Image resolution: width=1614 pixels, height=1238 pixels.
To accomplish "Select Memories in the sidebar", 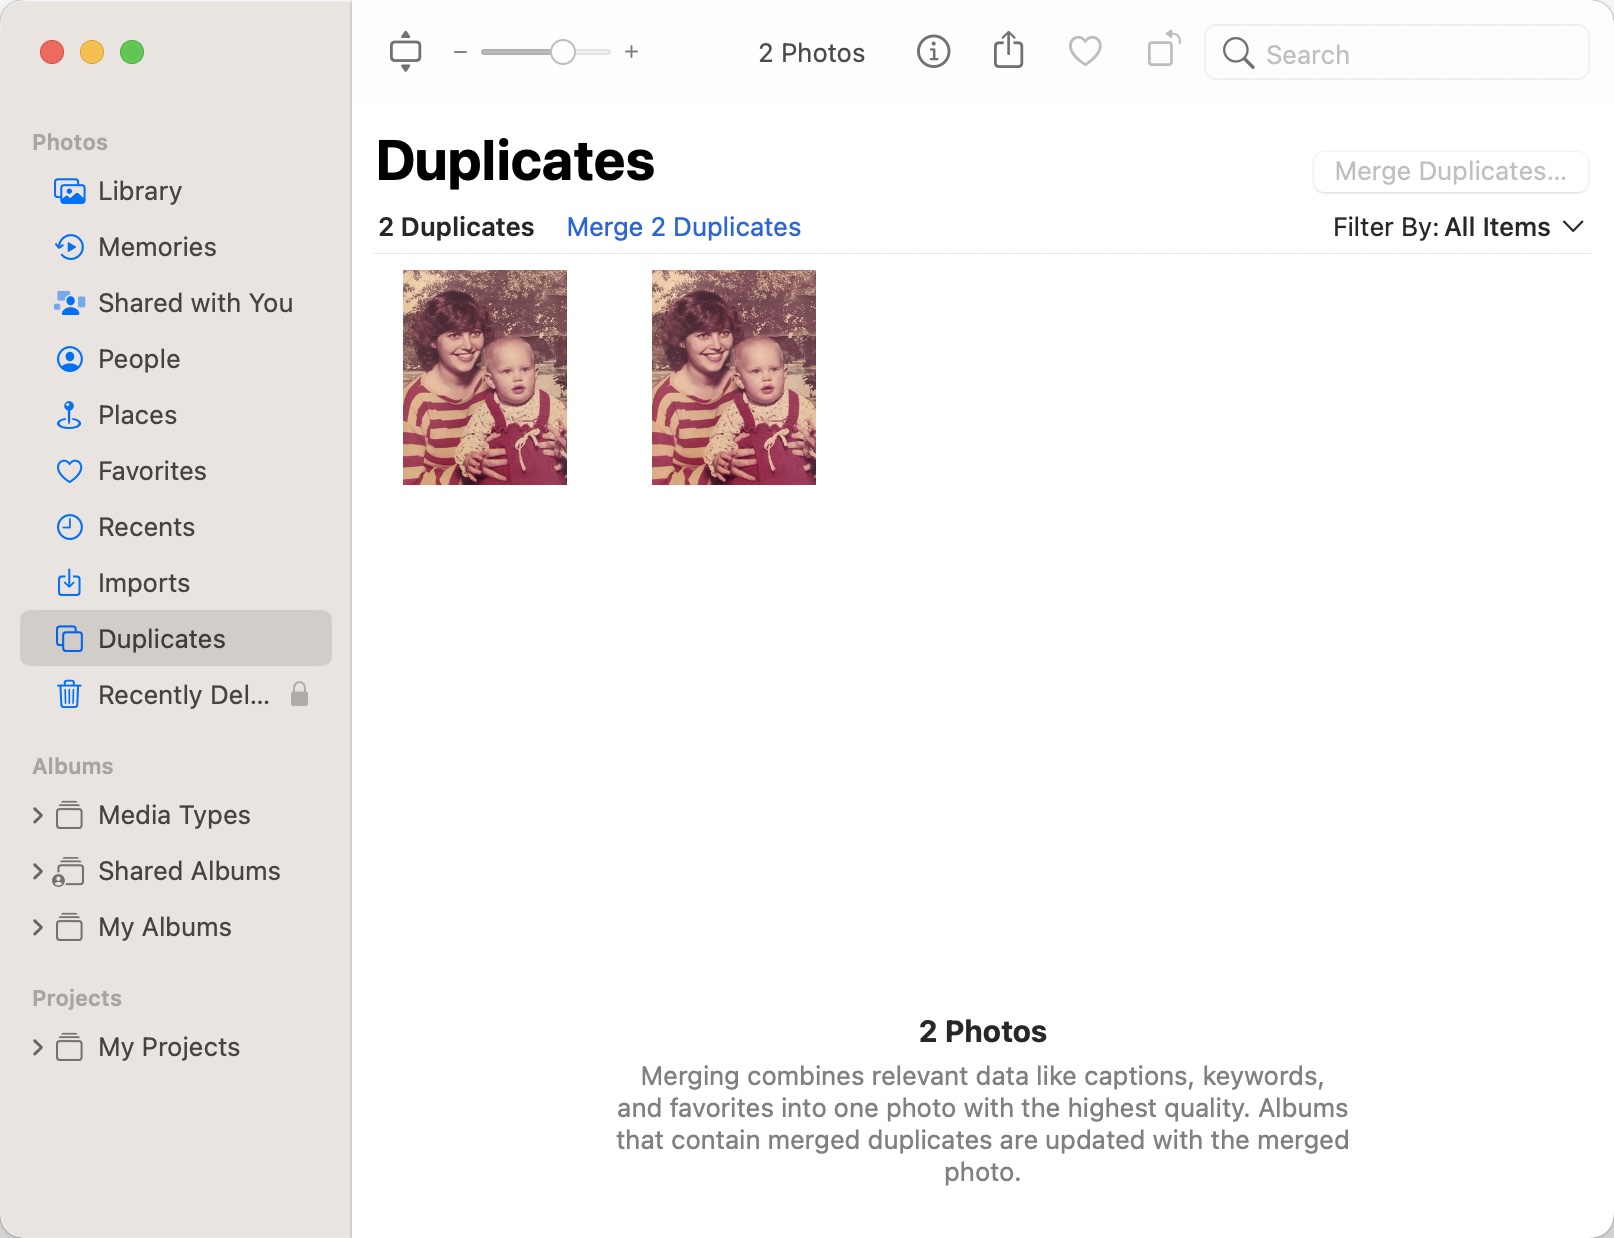I will [x=157, y=247].
